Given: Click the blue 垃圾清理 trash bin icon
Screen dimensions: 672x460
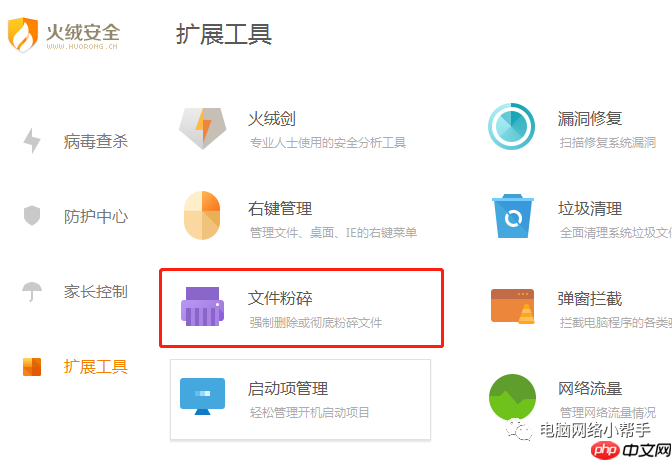Looking at the screenshot, I should click(x=513, y=216).
